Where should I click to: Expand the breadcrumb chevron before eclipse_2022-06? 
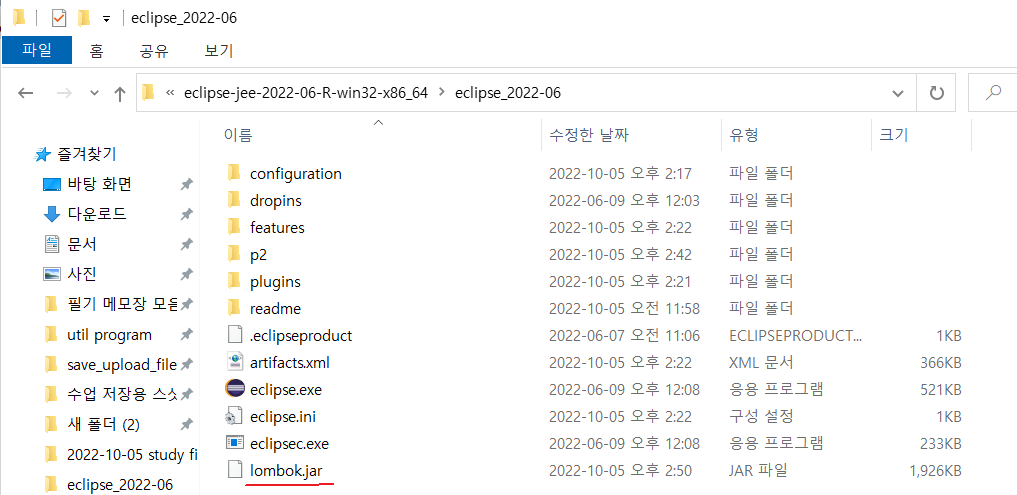coord(442,93)
